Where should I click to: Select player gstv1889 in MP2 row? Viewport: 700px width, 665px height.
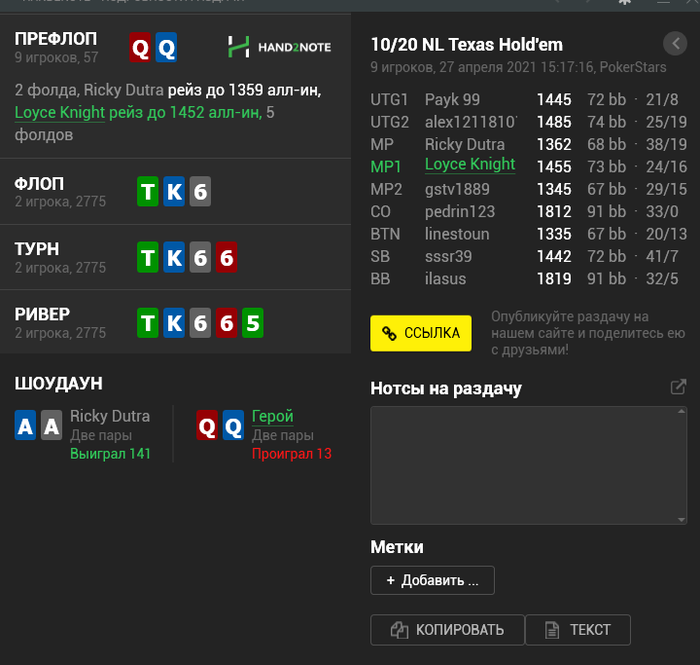coord(457,189)
